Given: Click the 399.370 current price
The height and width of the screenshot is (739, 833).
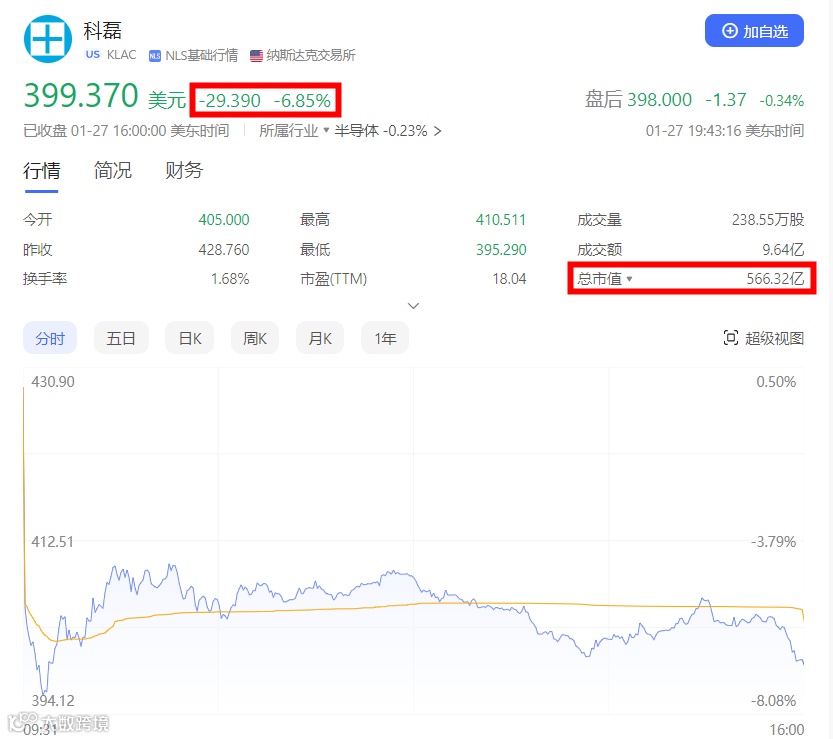Looking at the screenshot, I should [x=81, y=96].
